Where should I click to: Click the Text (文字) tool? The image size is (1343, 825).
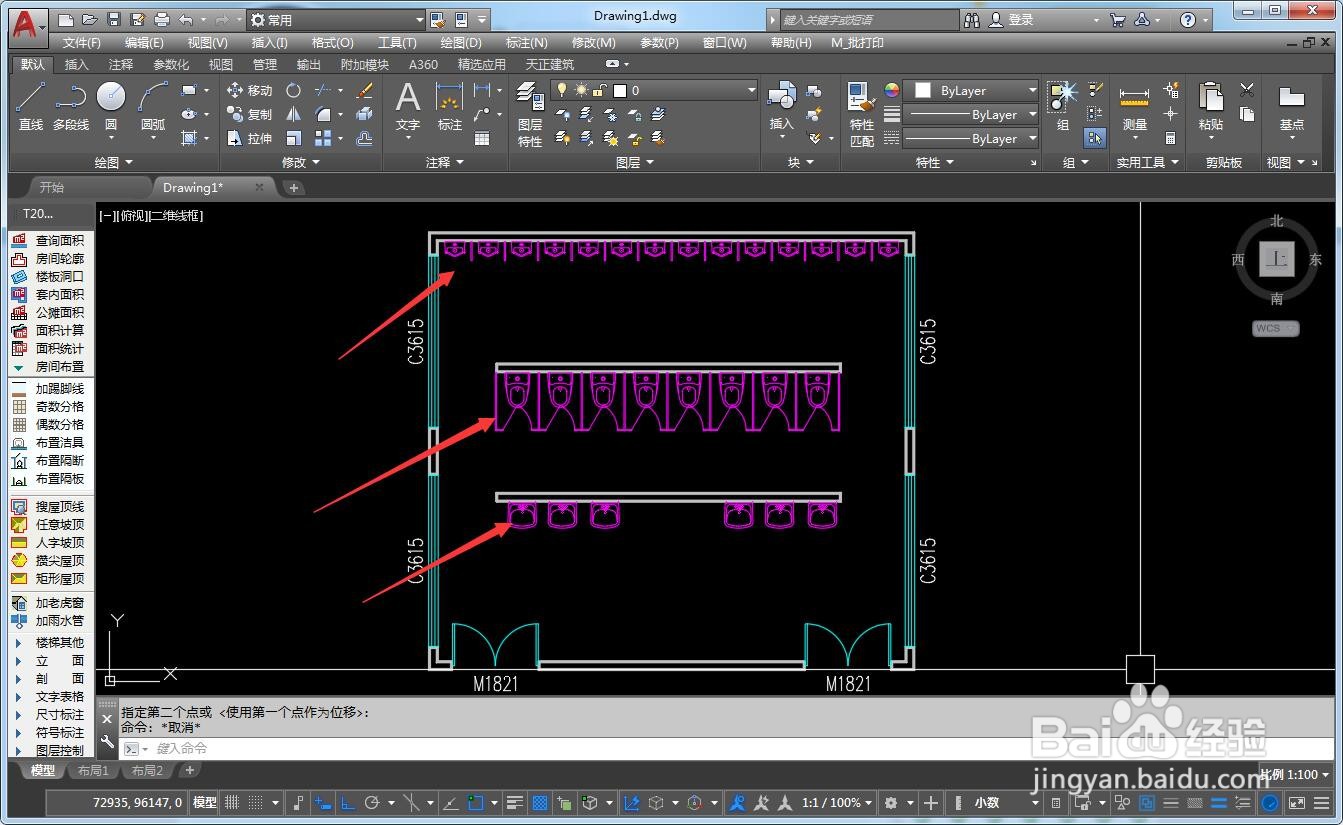tap(407, 106)
